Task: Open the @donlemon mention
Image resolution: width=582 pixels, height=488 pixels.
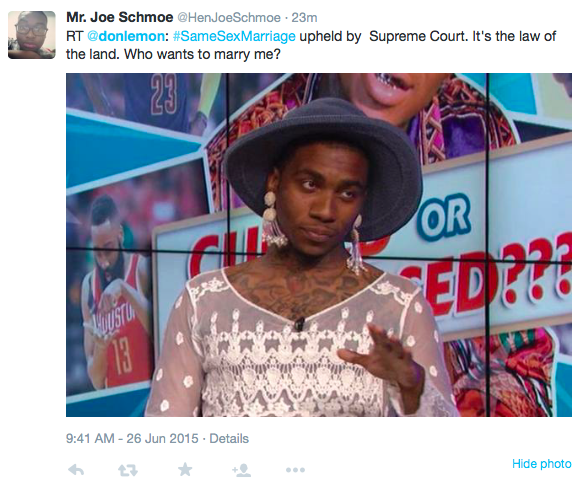Action: coord(126,36)
